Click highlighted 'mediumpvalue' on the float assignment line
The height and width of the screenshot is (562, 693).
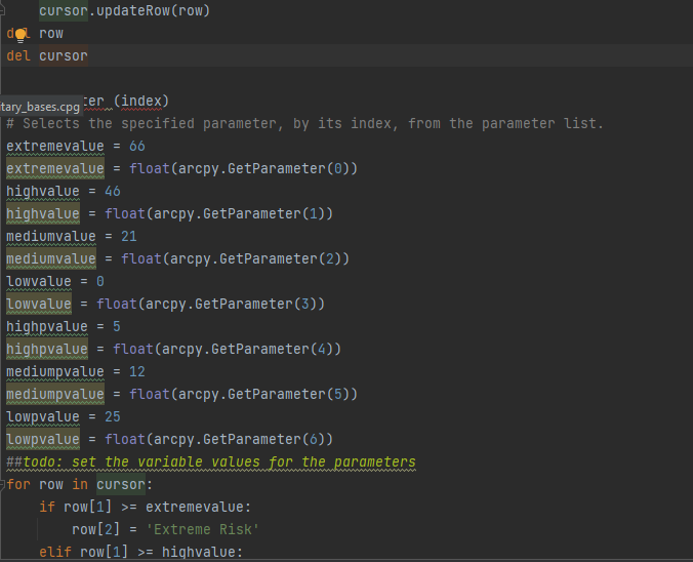pos(55,394)
